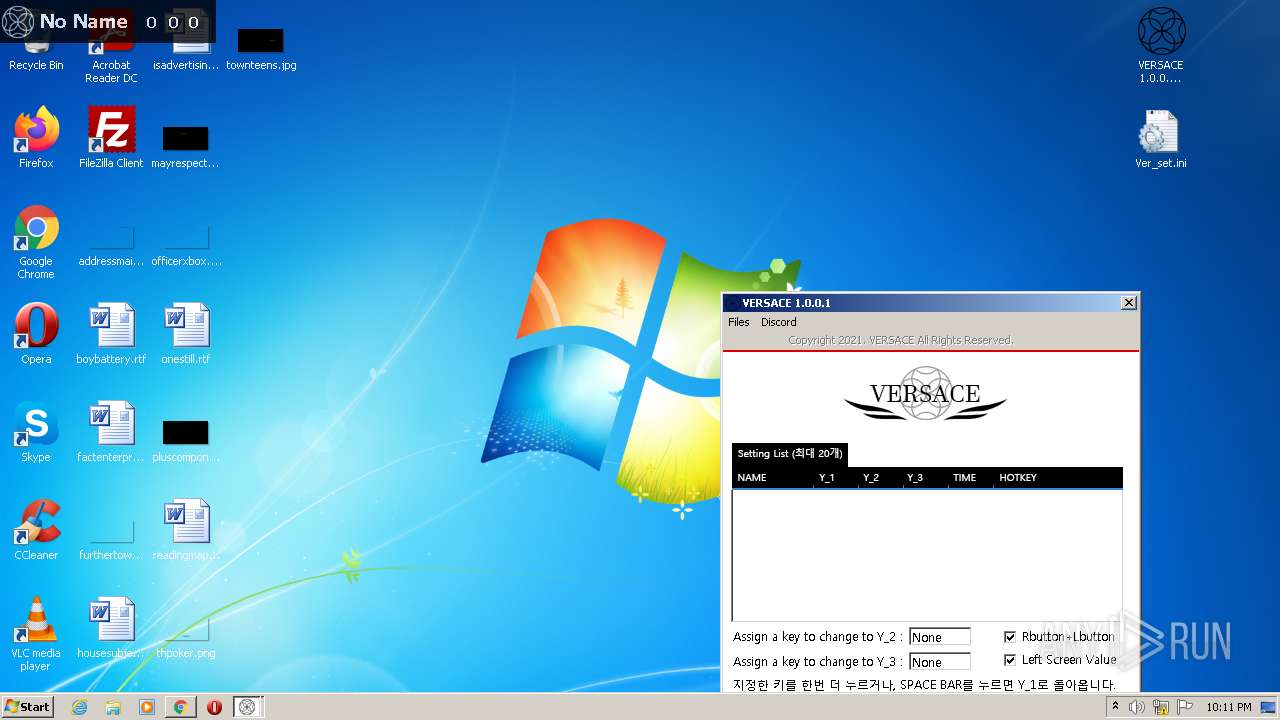The width and height of the screenshot is (1280, 720).
Task: Click the Y_3 key assignment field
Action: point(939,662)
